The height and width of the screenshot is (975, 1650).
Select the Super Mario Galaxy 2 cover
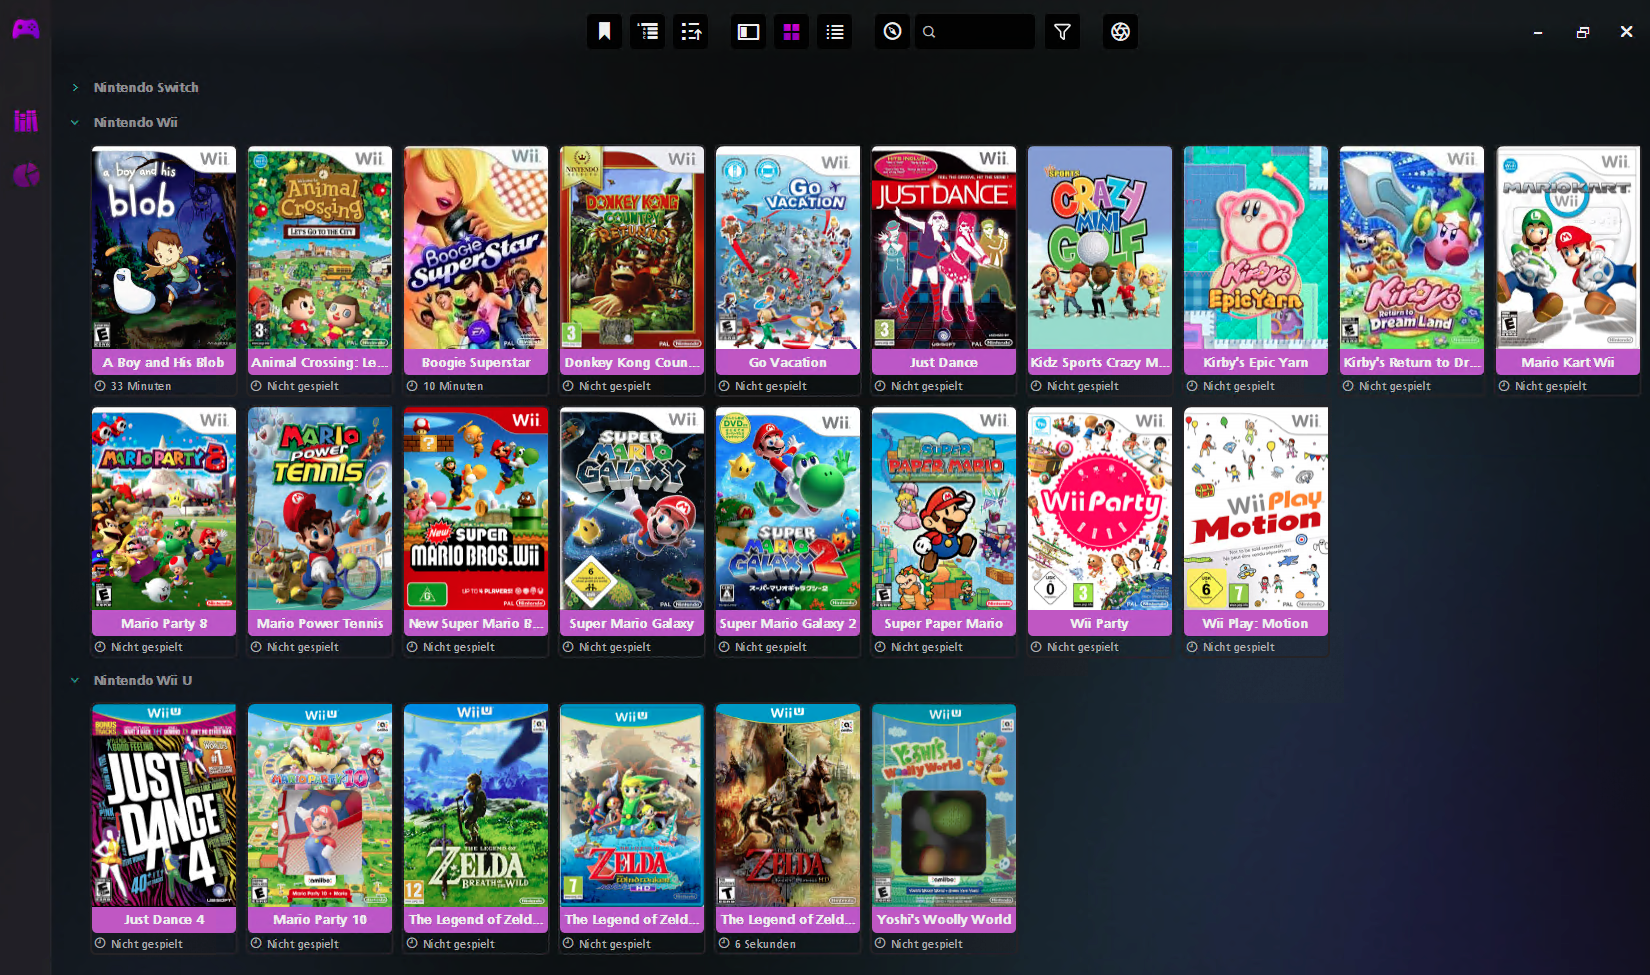tap(788, 509)
